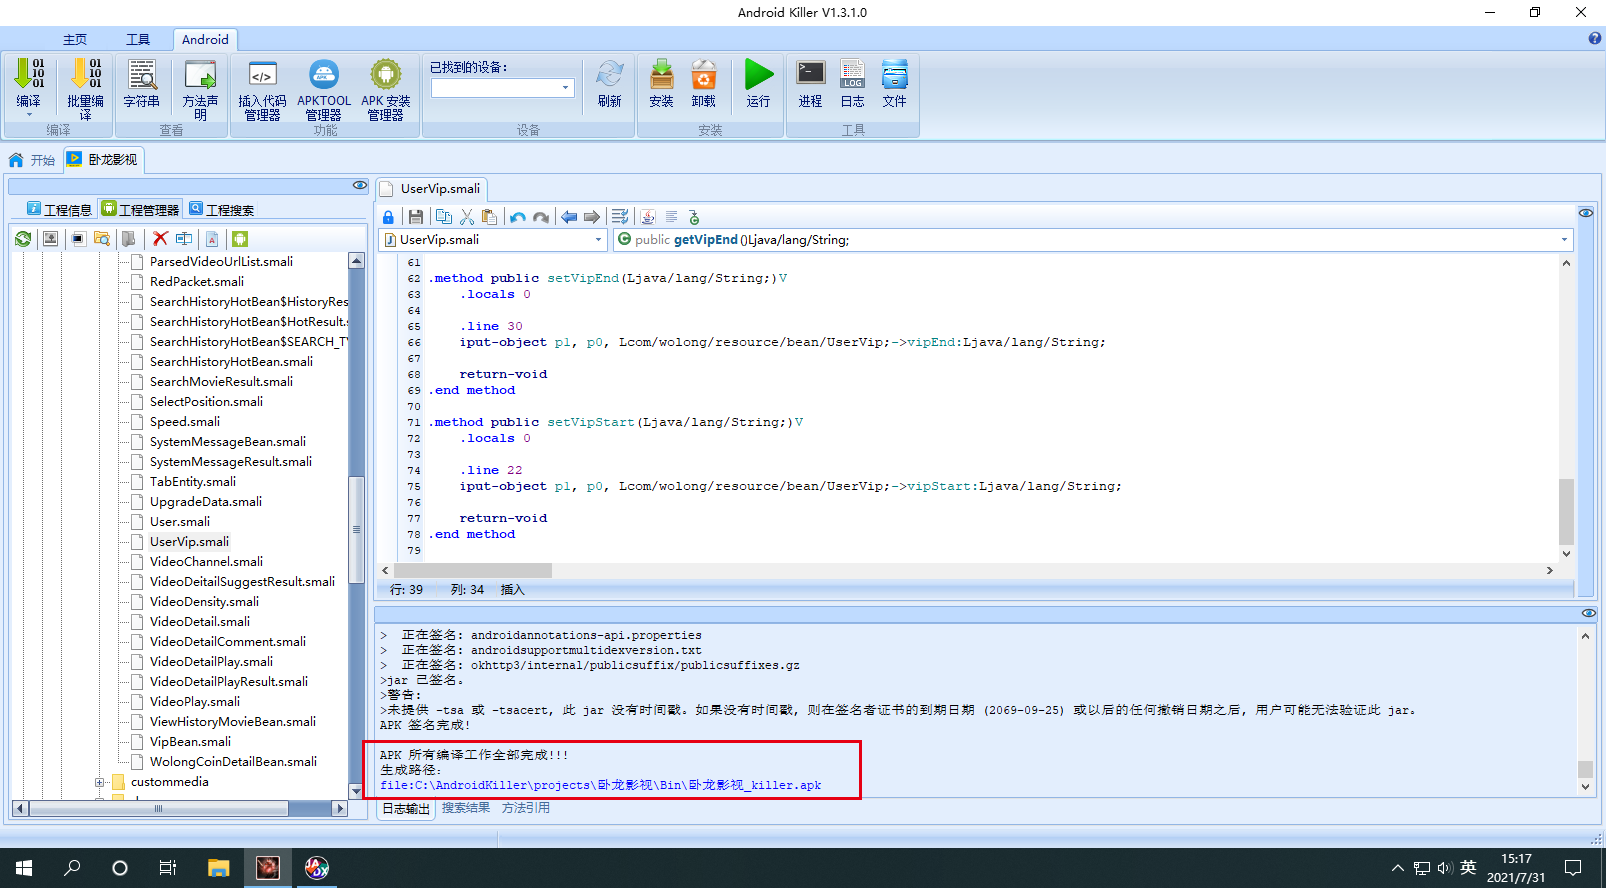This screenshot has width=1606, height=888.
Task: Expand the 编译 dropdown arrow under compile
Action: click(x=29, y=114)
